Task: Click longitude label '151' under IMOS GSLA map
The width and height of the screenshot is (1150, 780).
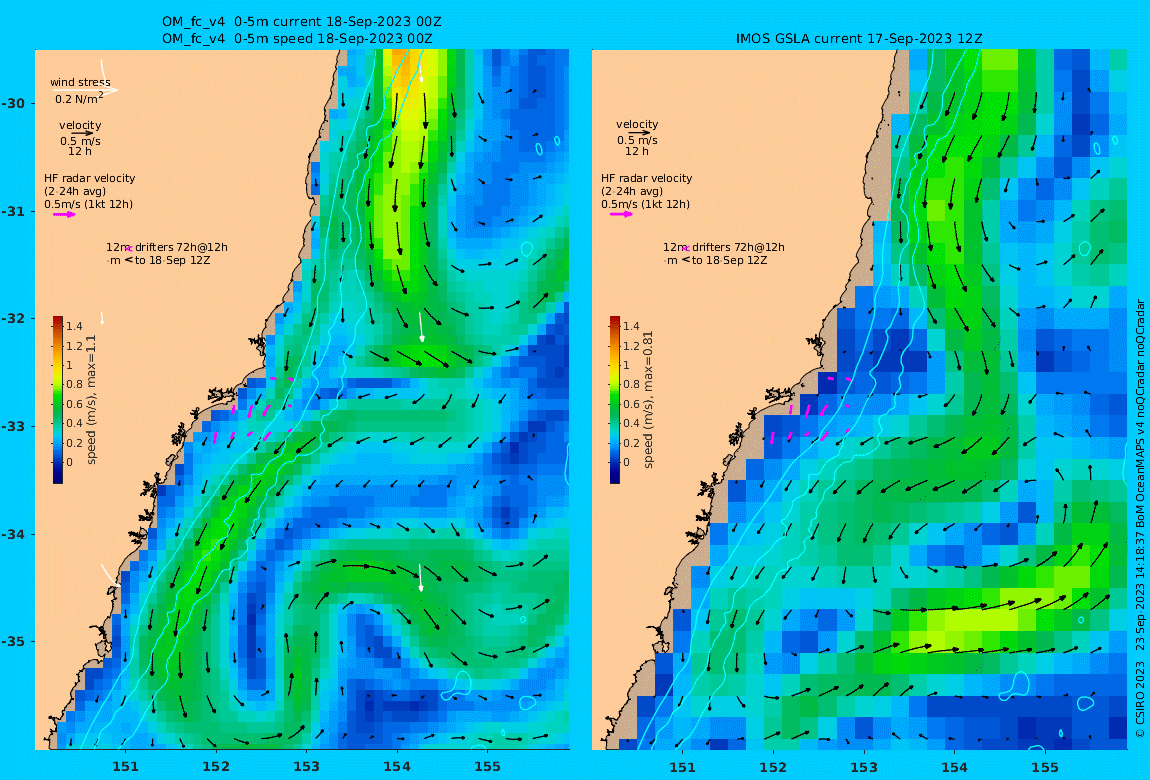Action: (x=683, y=767)
